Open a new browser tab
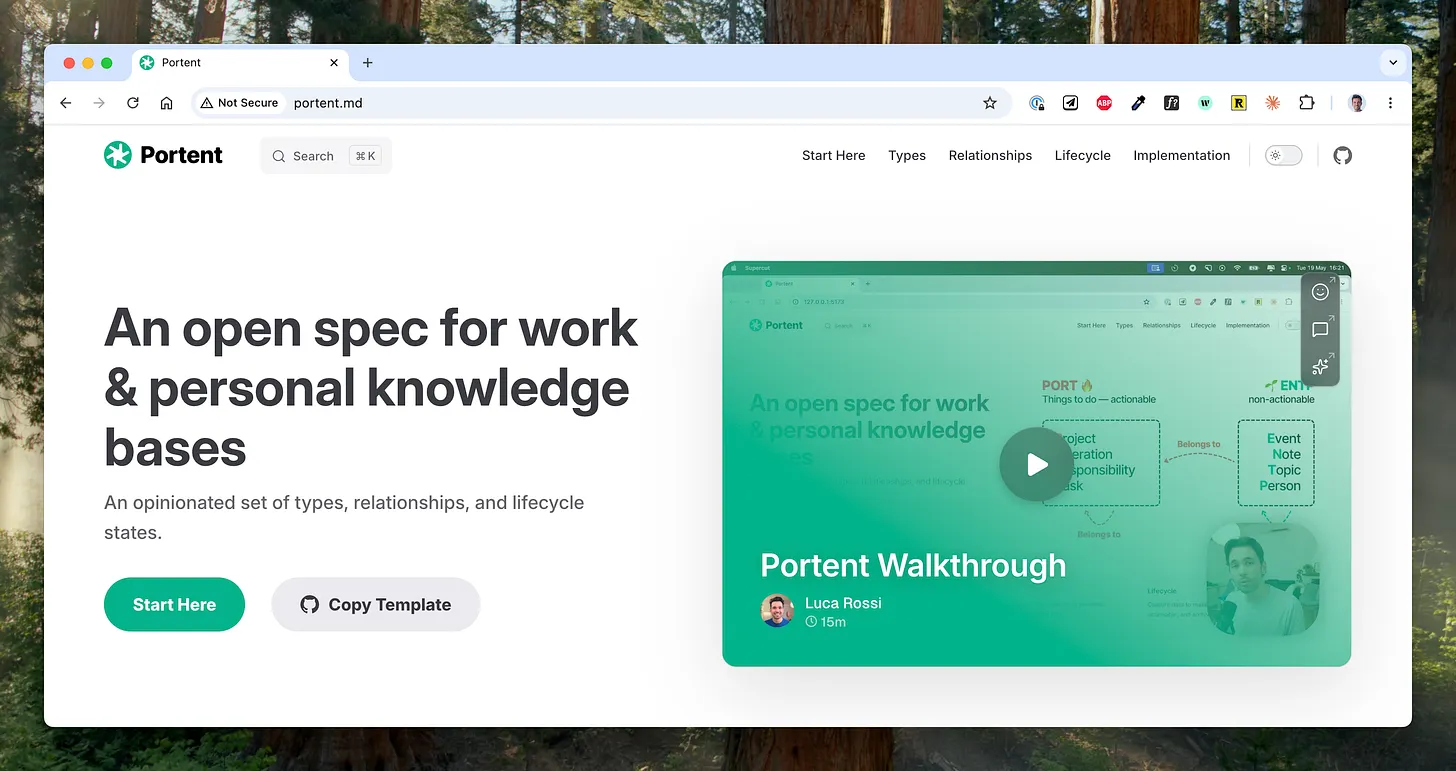This screenshot has width=1456, height=771. point(368,63)
